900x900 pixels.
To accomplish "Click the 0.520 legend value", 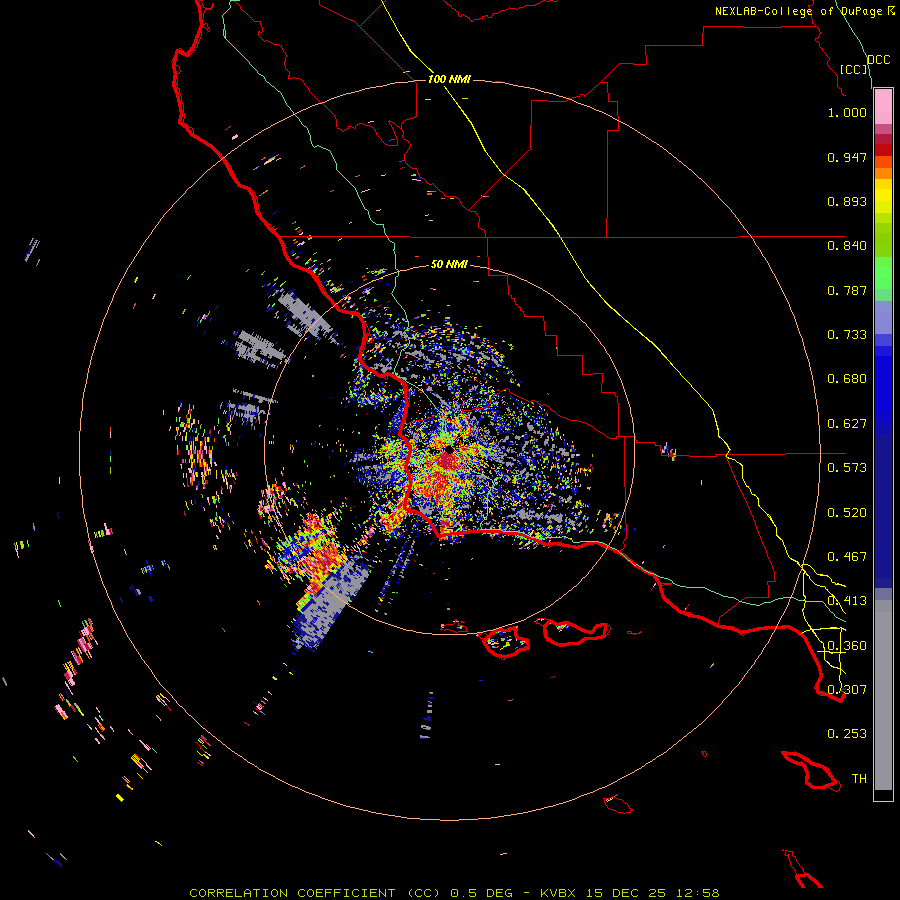I will coord(847,513).
